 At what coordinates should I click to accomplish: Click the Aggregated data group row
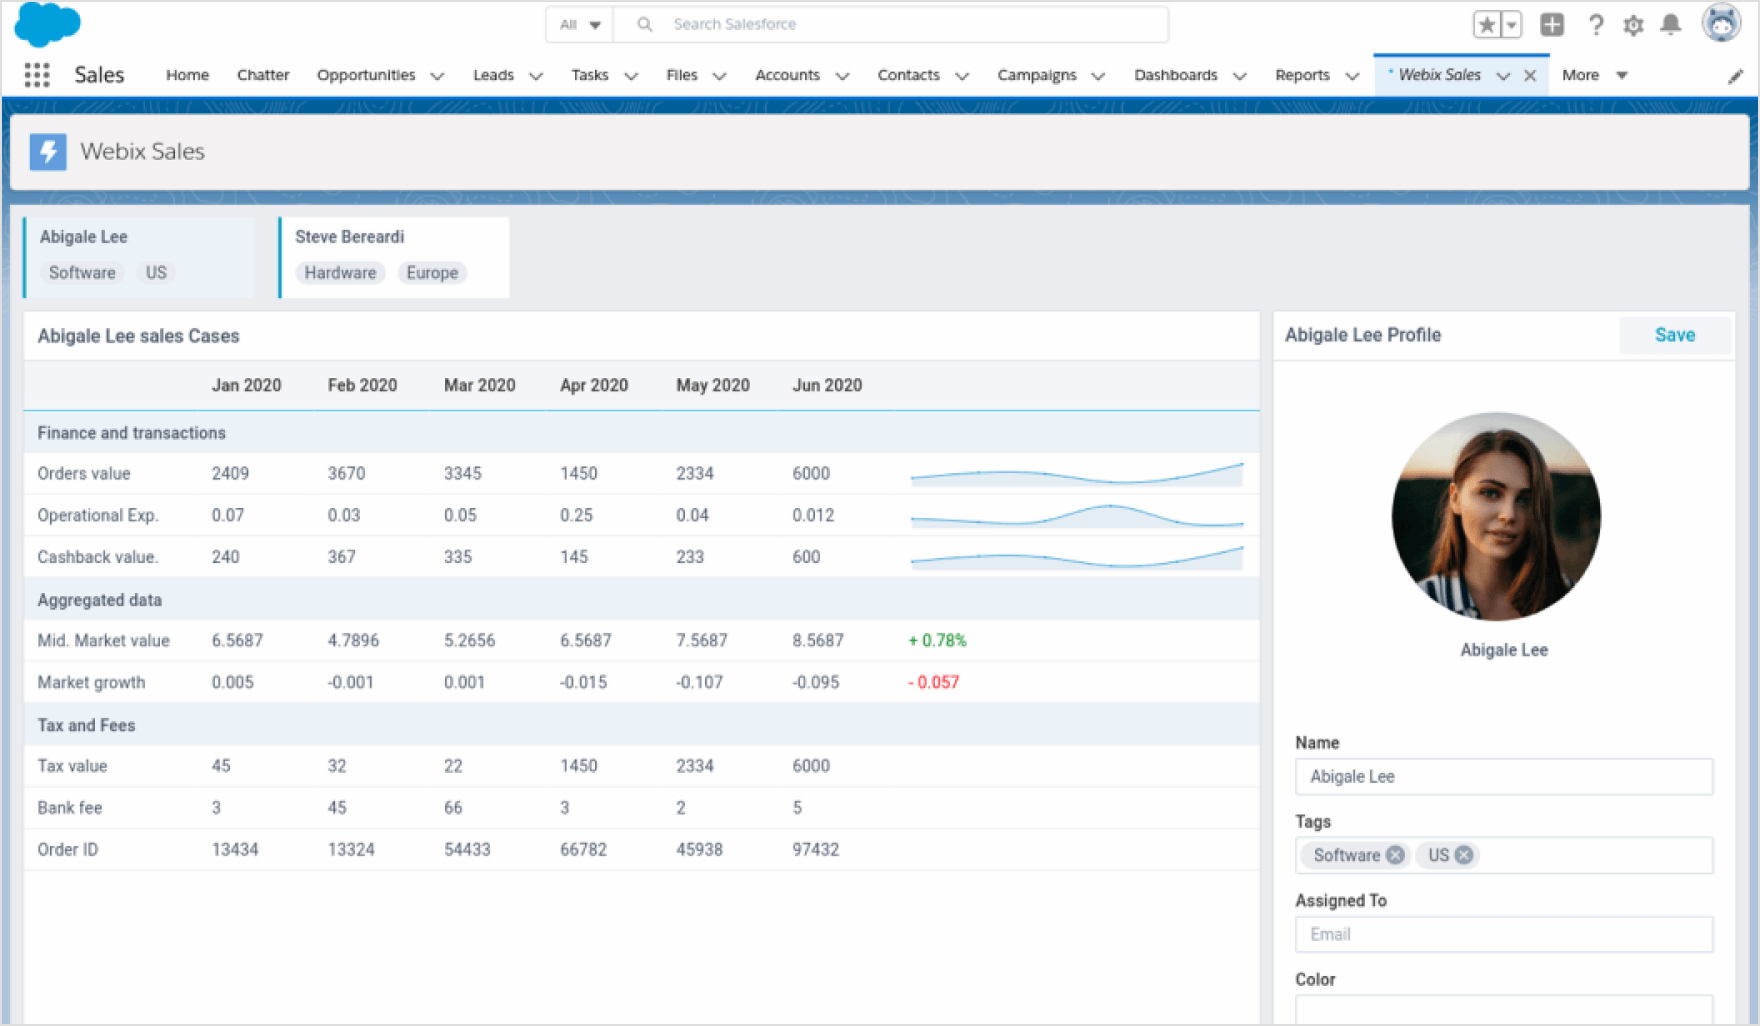click(641, 600)
